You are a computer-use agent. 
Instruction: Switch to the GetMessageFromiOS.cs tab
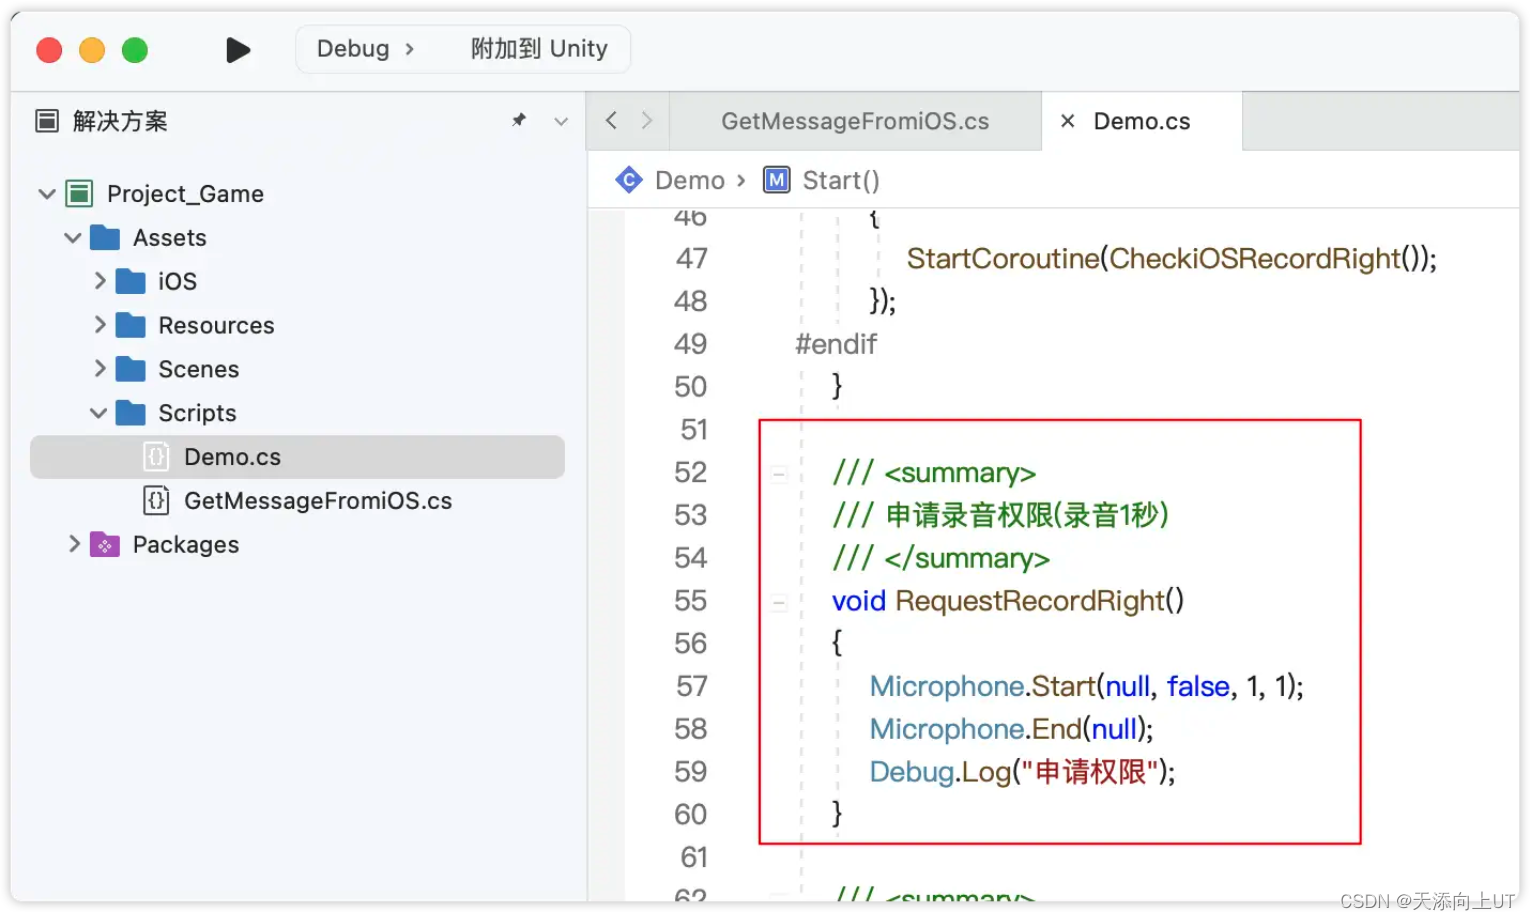[855, 121]
